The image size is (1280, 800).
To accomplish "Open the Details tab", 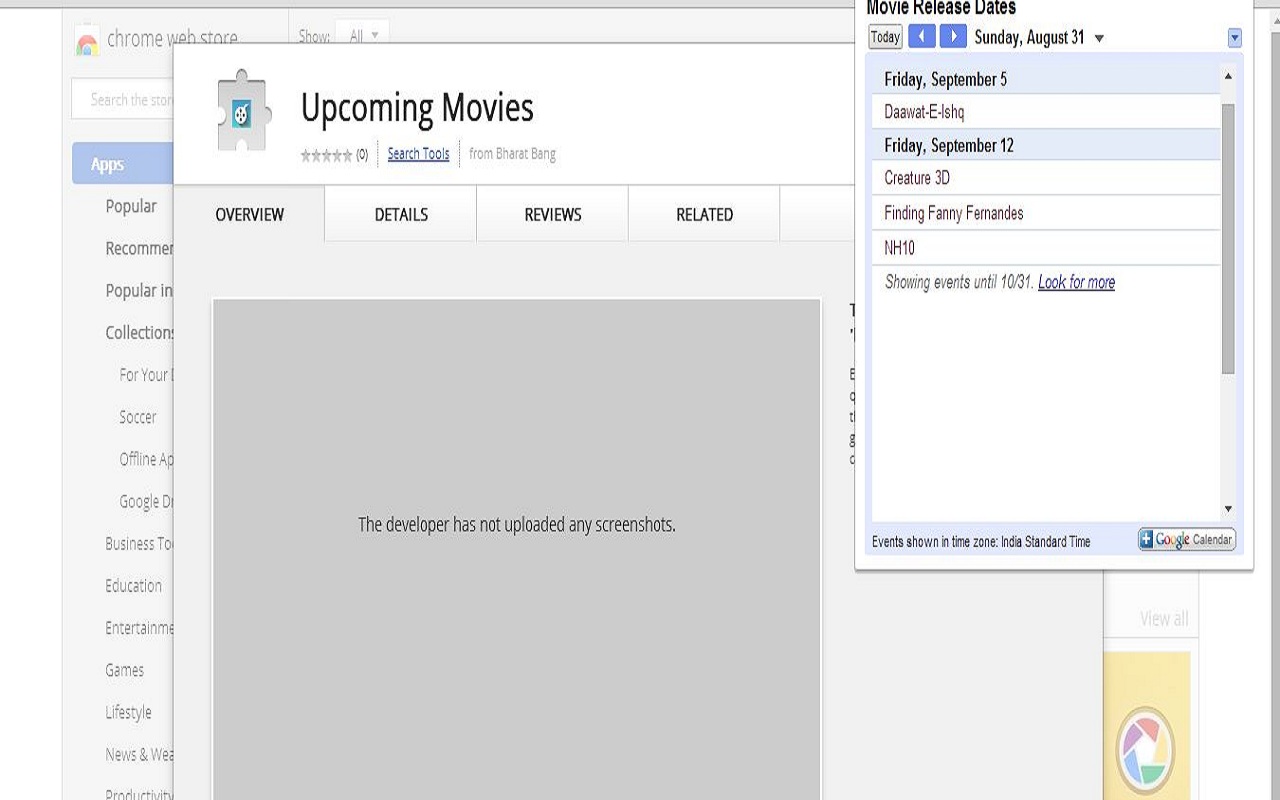I will click(x=400, y=213).
